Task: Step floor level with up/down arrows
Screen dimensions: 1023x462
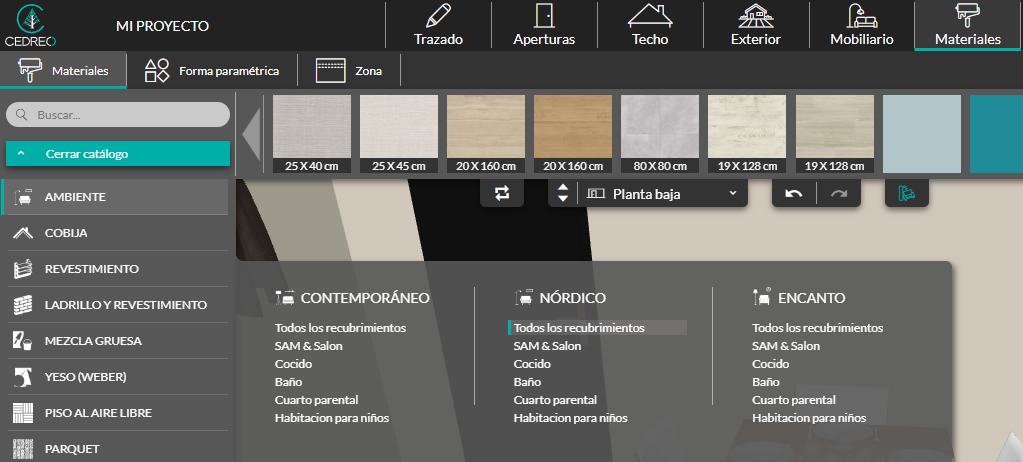Action: [563, 193]
